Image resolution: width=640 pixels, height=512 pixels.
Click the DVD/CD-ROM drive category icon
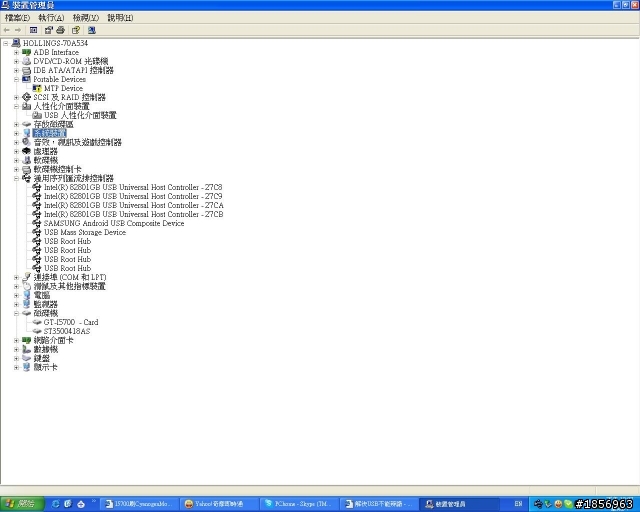tap(27, 62)
